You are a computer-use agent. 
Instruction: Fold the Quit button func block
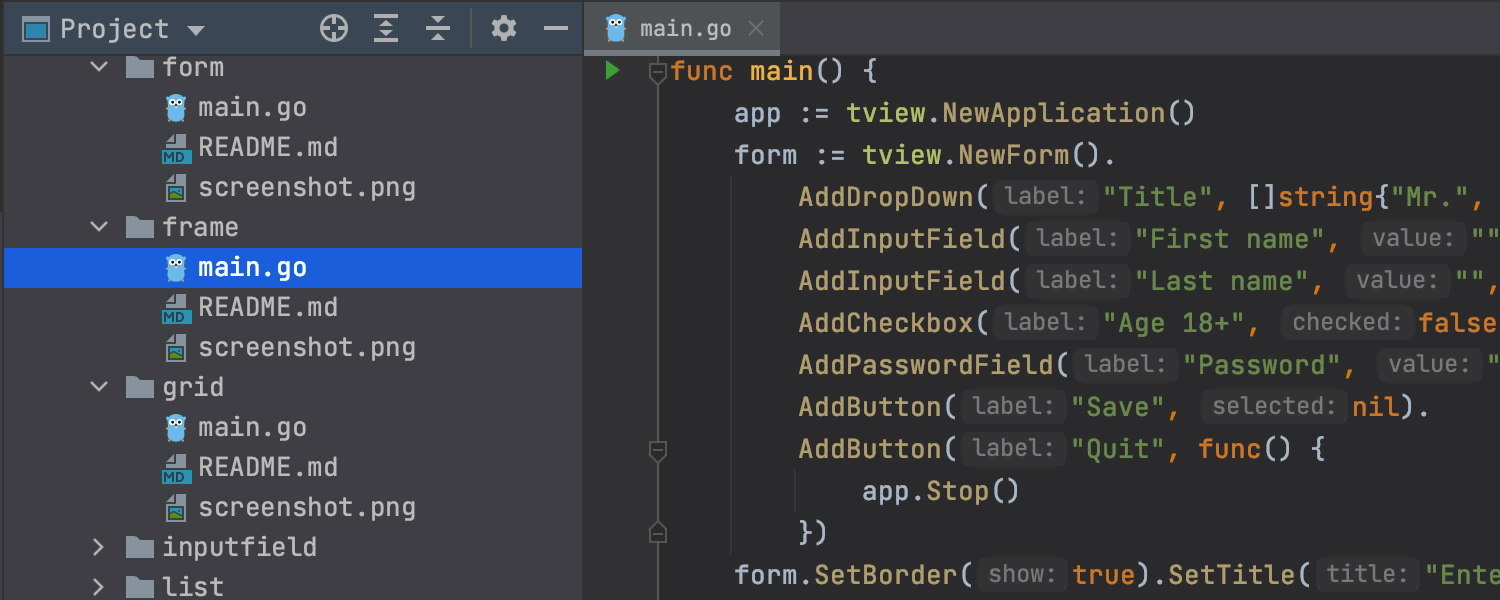(657, 450)
